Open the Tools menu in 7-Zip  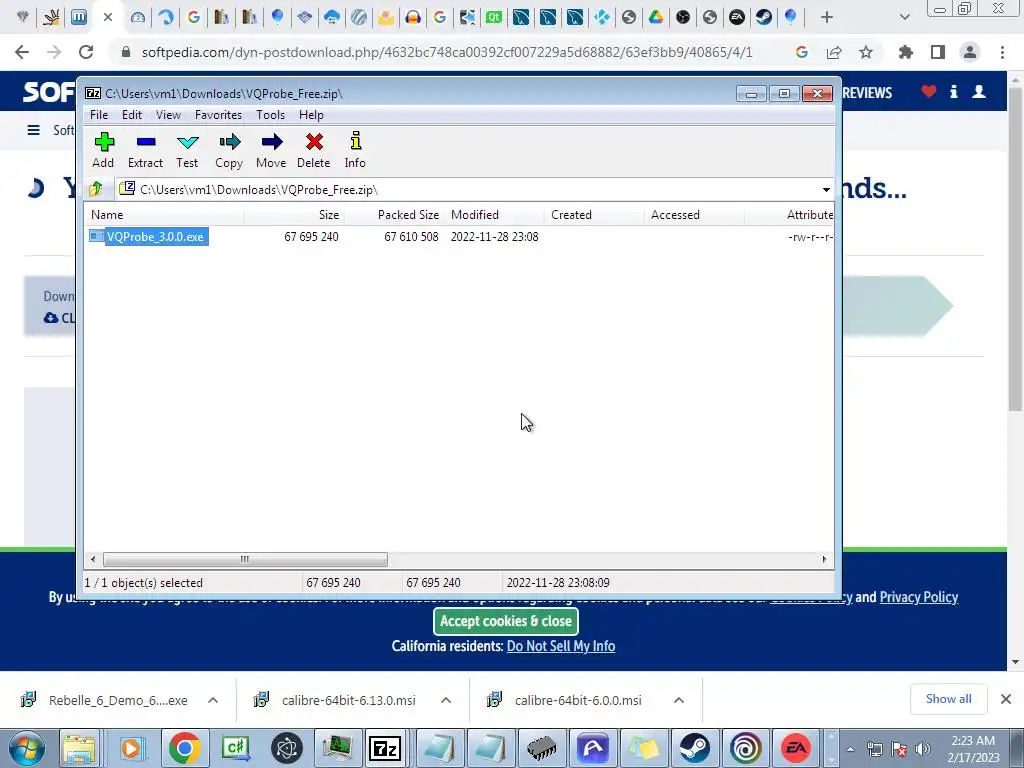pyautogui.click(x=270, y=115)
